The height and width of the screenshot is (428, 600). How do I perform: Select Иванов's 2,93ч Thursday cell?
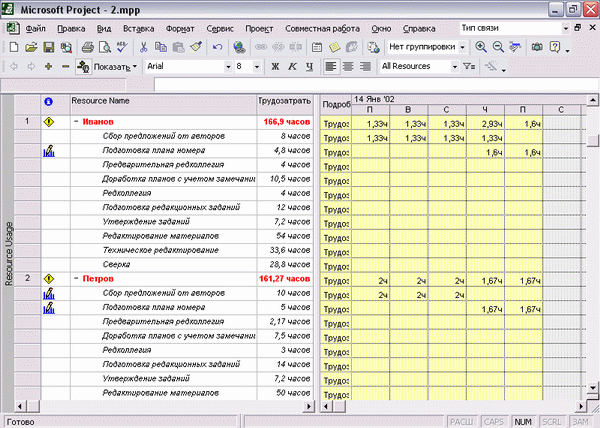pos(485,124)
